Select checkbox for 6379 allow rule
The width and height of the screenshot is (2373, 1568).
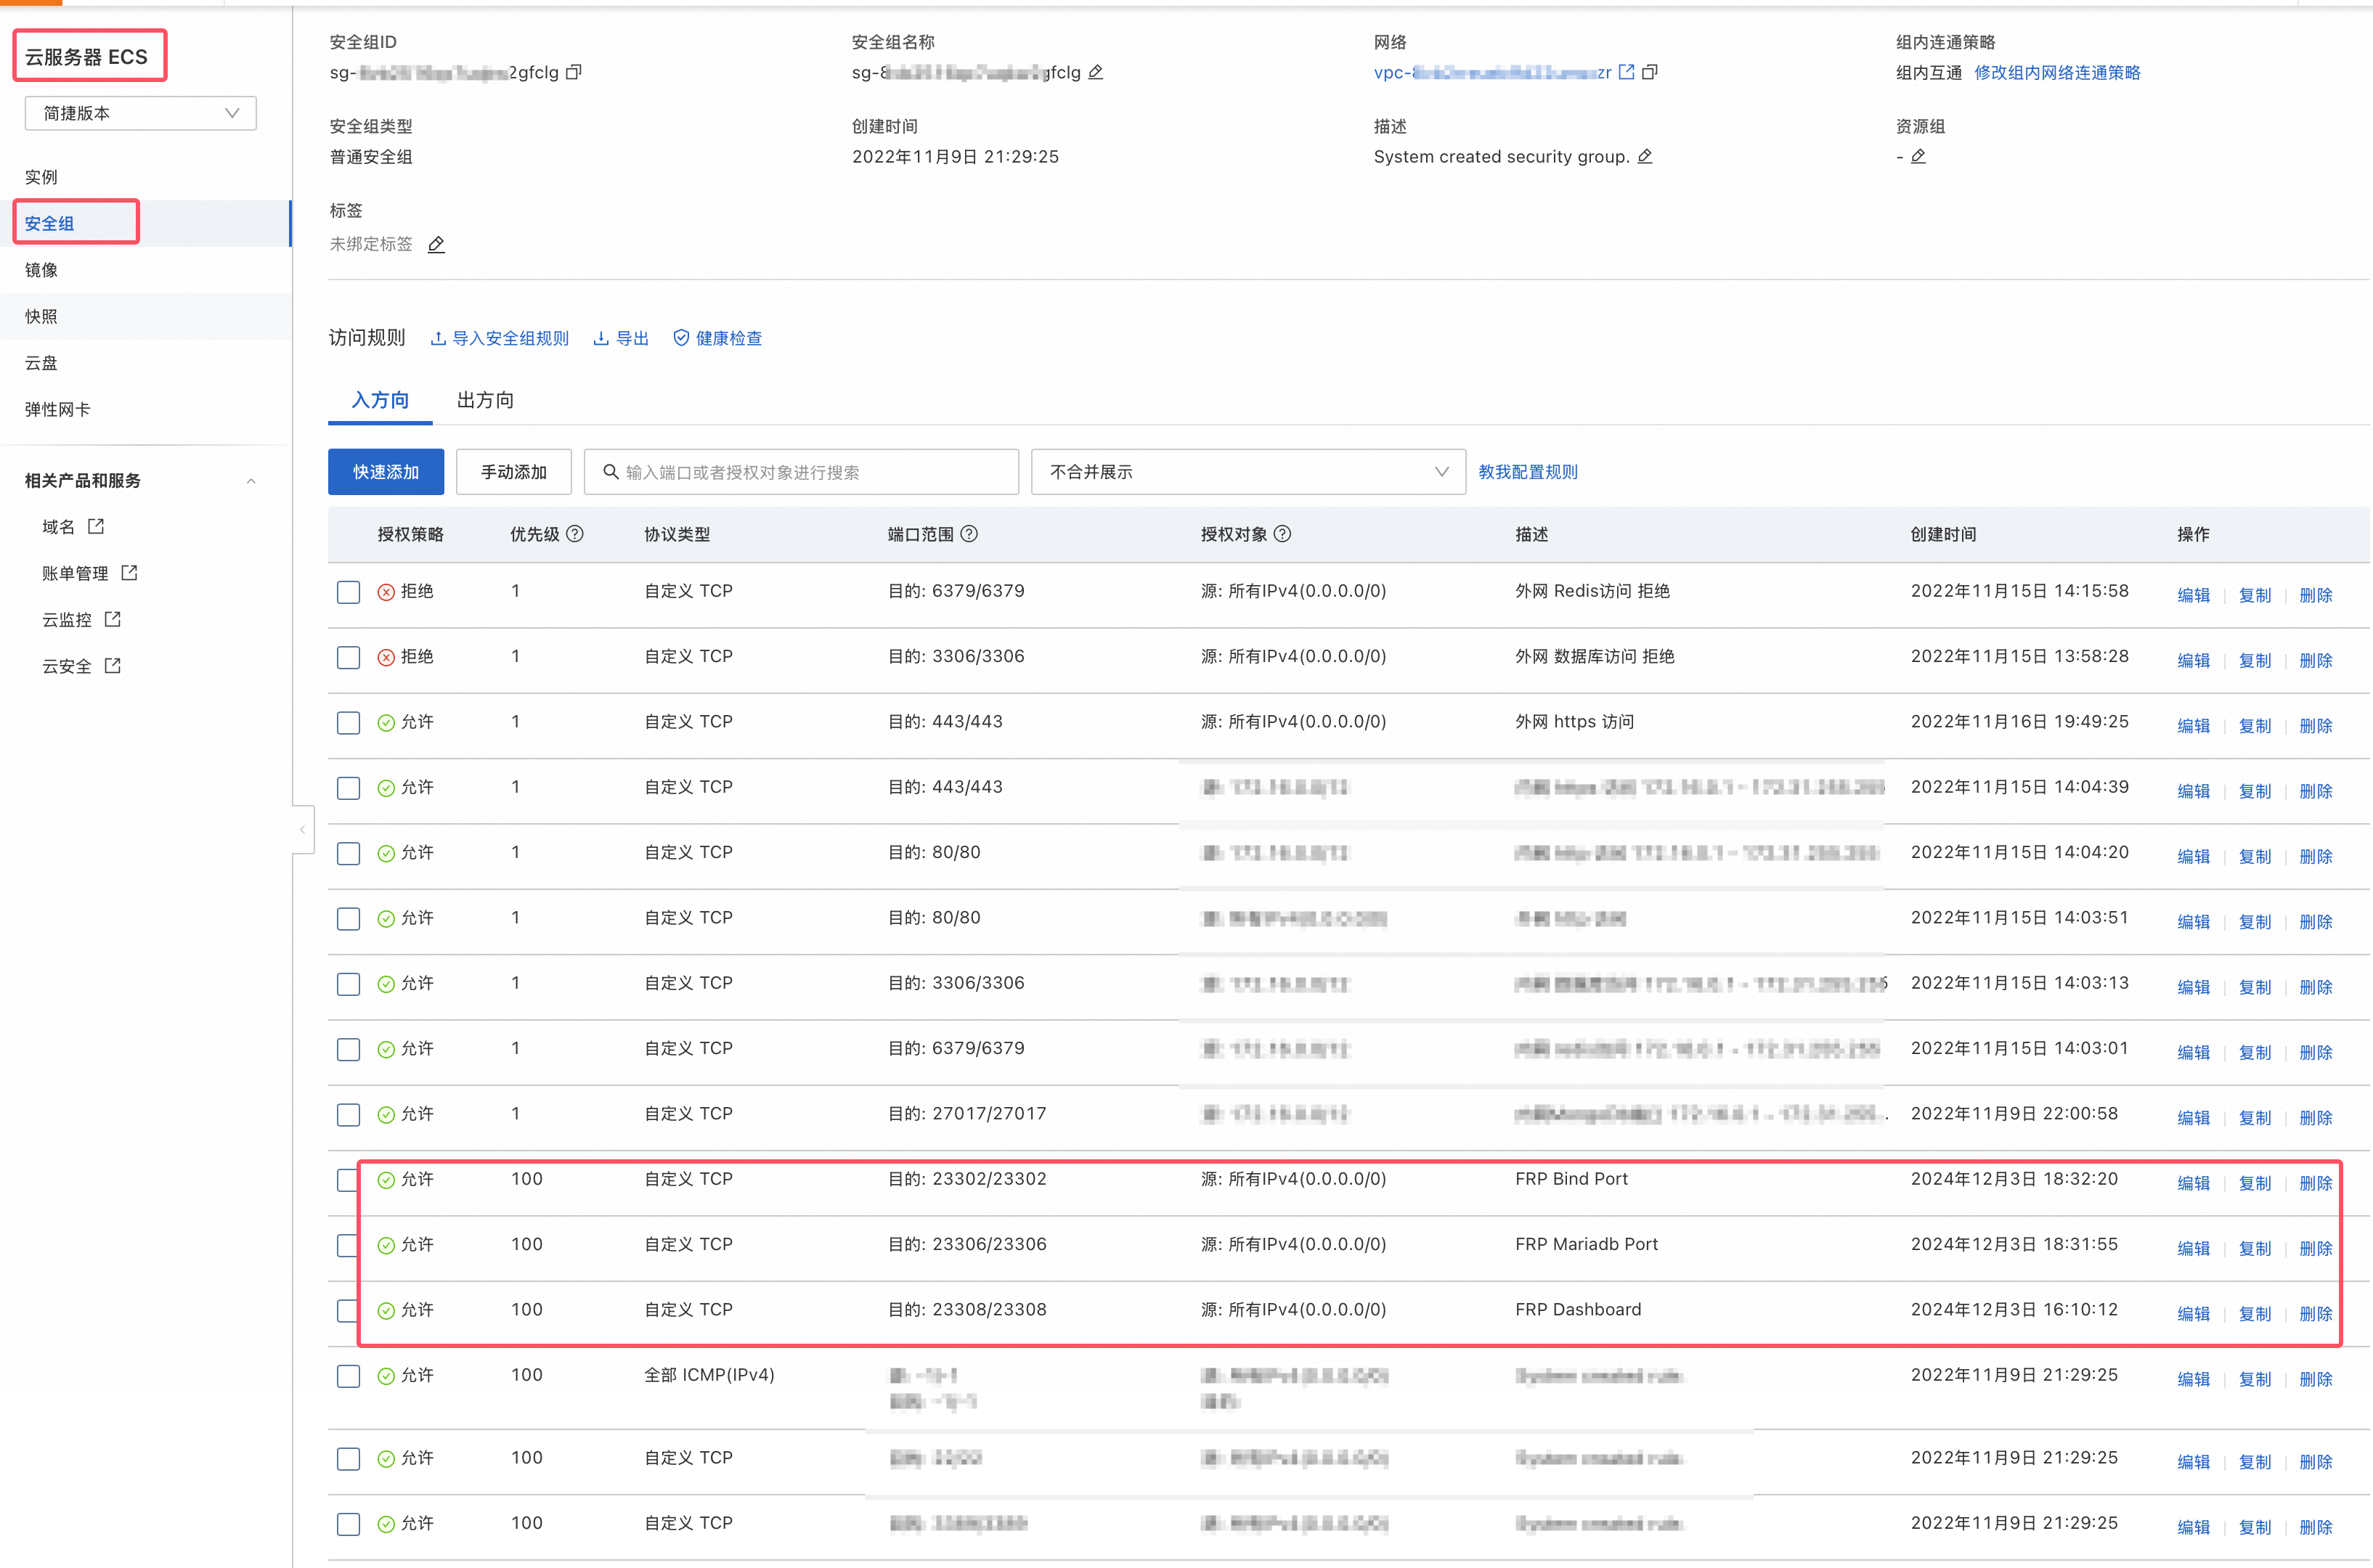[348, 1049]
